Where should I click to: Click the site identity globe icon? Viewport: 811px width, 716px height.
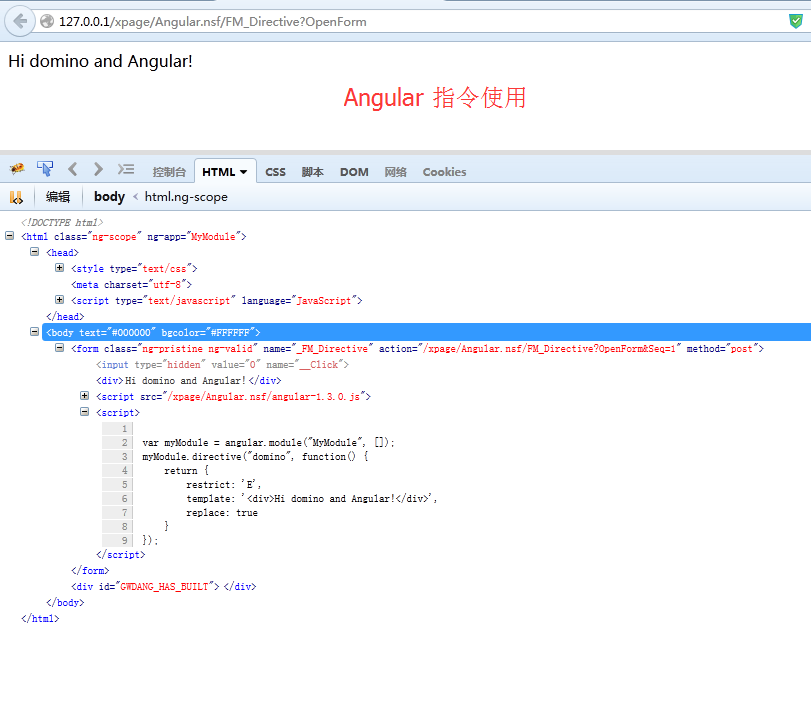point(47,21)
